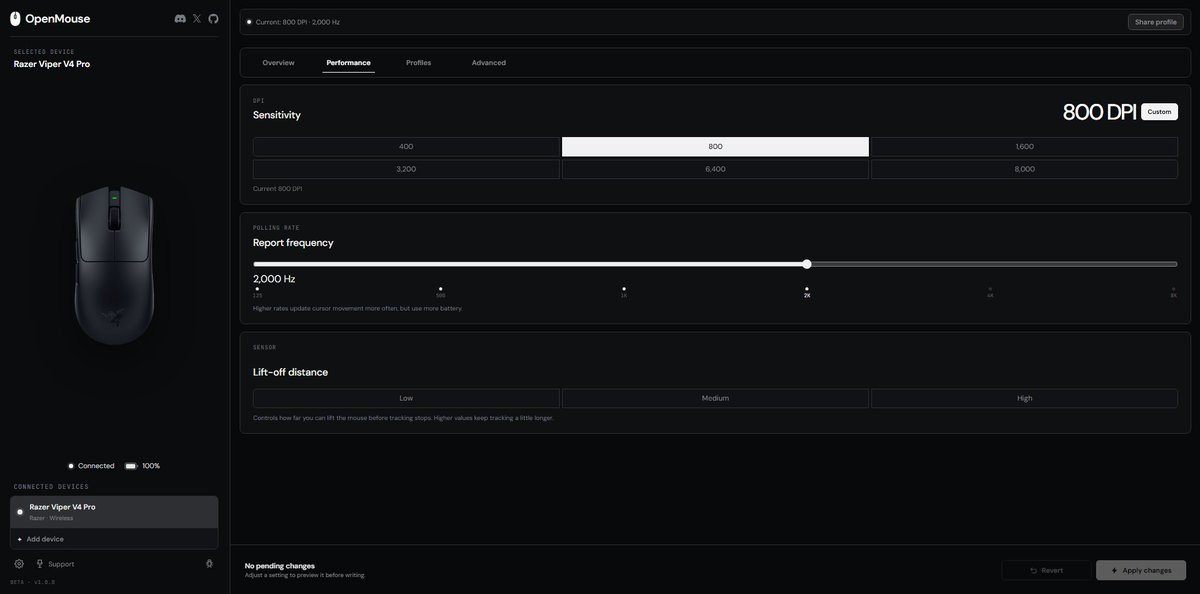The height and width of the screenshot is (594, 1200).
Task: Click the 'Connected' status text
Action: [96, 466]
